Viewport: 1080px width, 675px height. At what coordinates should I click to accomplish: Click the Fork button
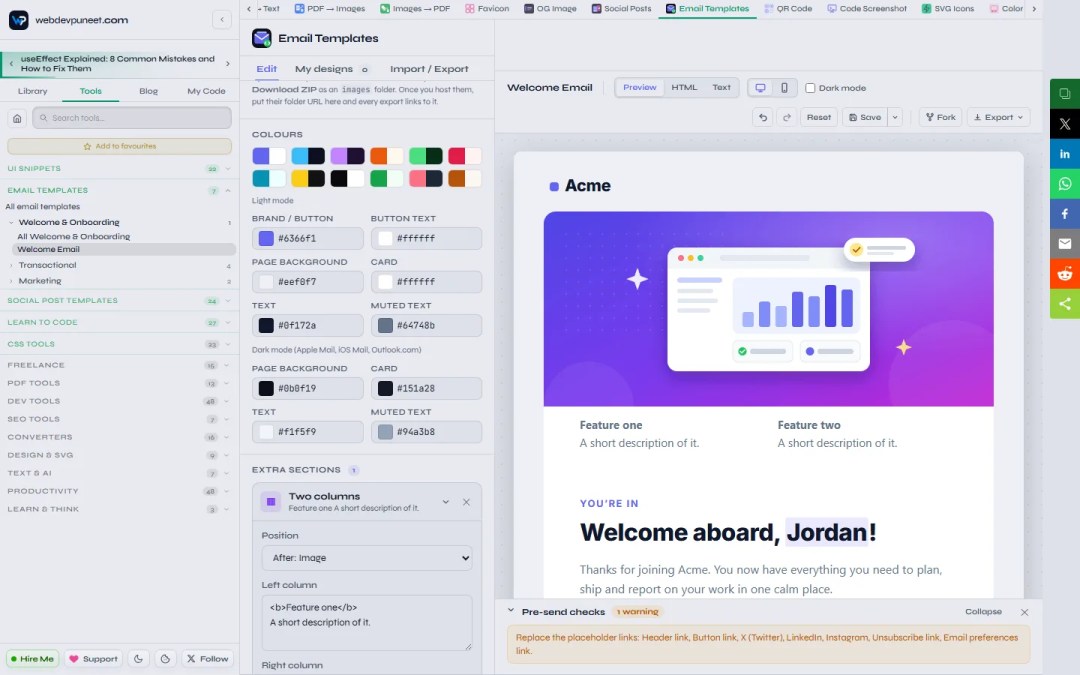click(940, 117)
